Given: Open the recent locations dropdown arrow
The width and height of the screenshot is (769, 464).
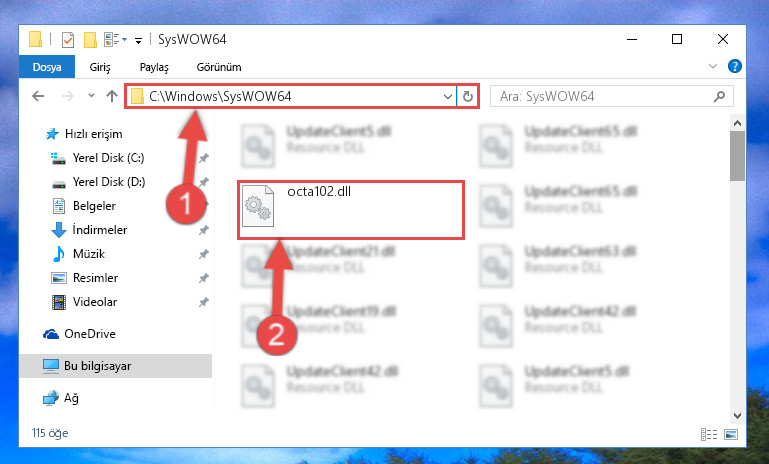Looking at the screenshot, I should pyautogui.click(x=91, y=96).
